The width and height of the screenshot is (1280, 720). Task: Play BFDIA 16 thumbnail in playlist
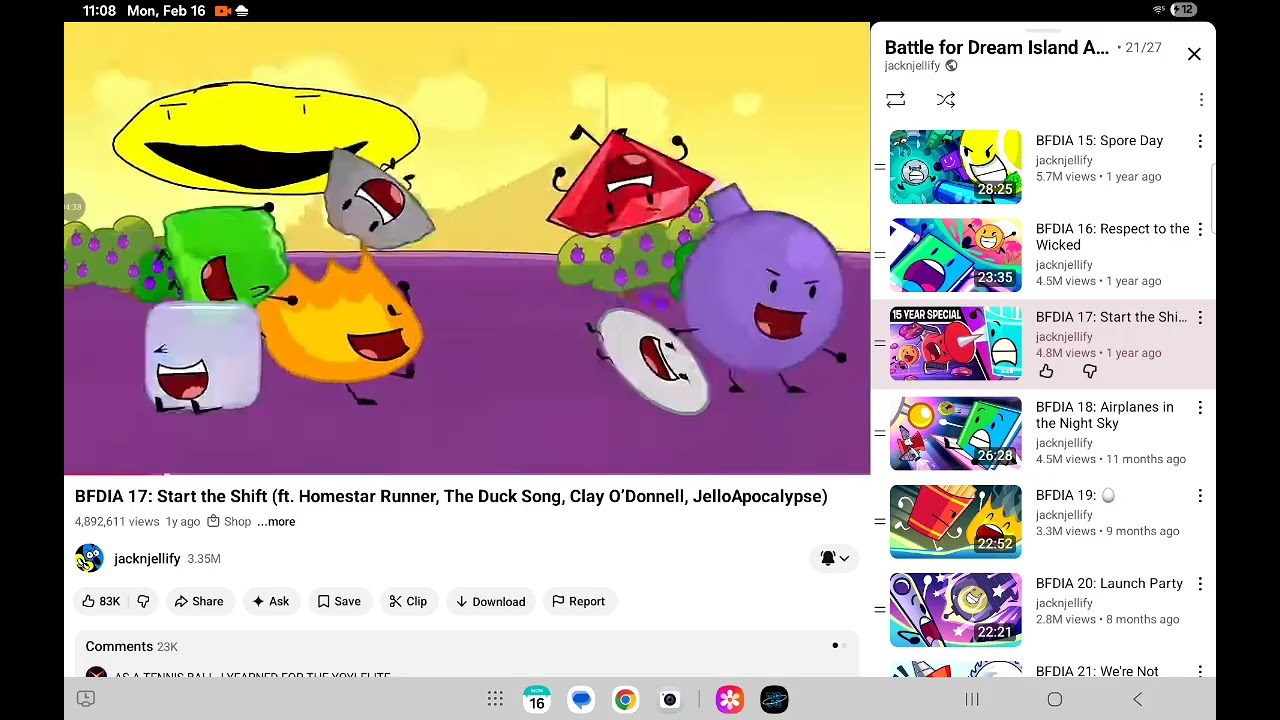pos(956,255)
